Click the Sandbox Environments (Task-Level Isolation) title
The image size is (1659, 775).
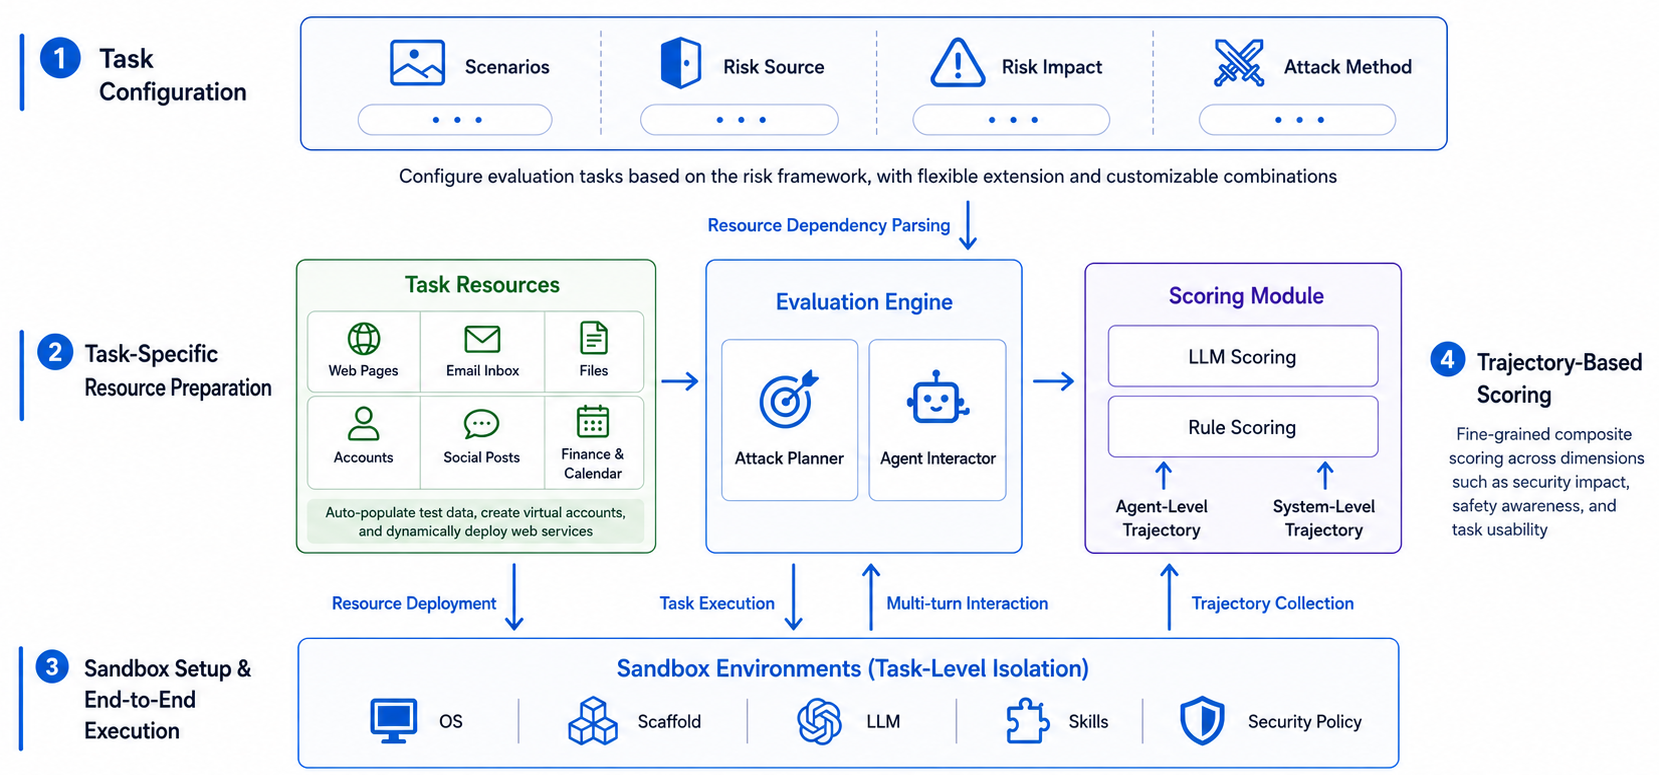coord(852,668)
